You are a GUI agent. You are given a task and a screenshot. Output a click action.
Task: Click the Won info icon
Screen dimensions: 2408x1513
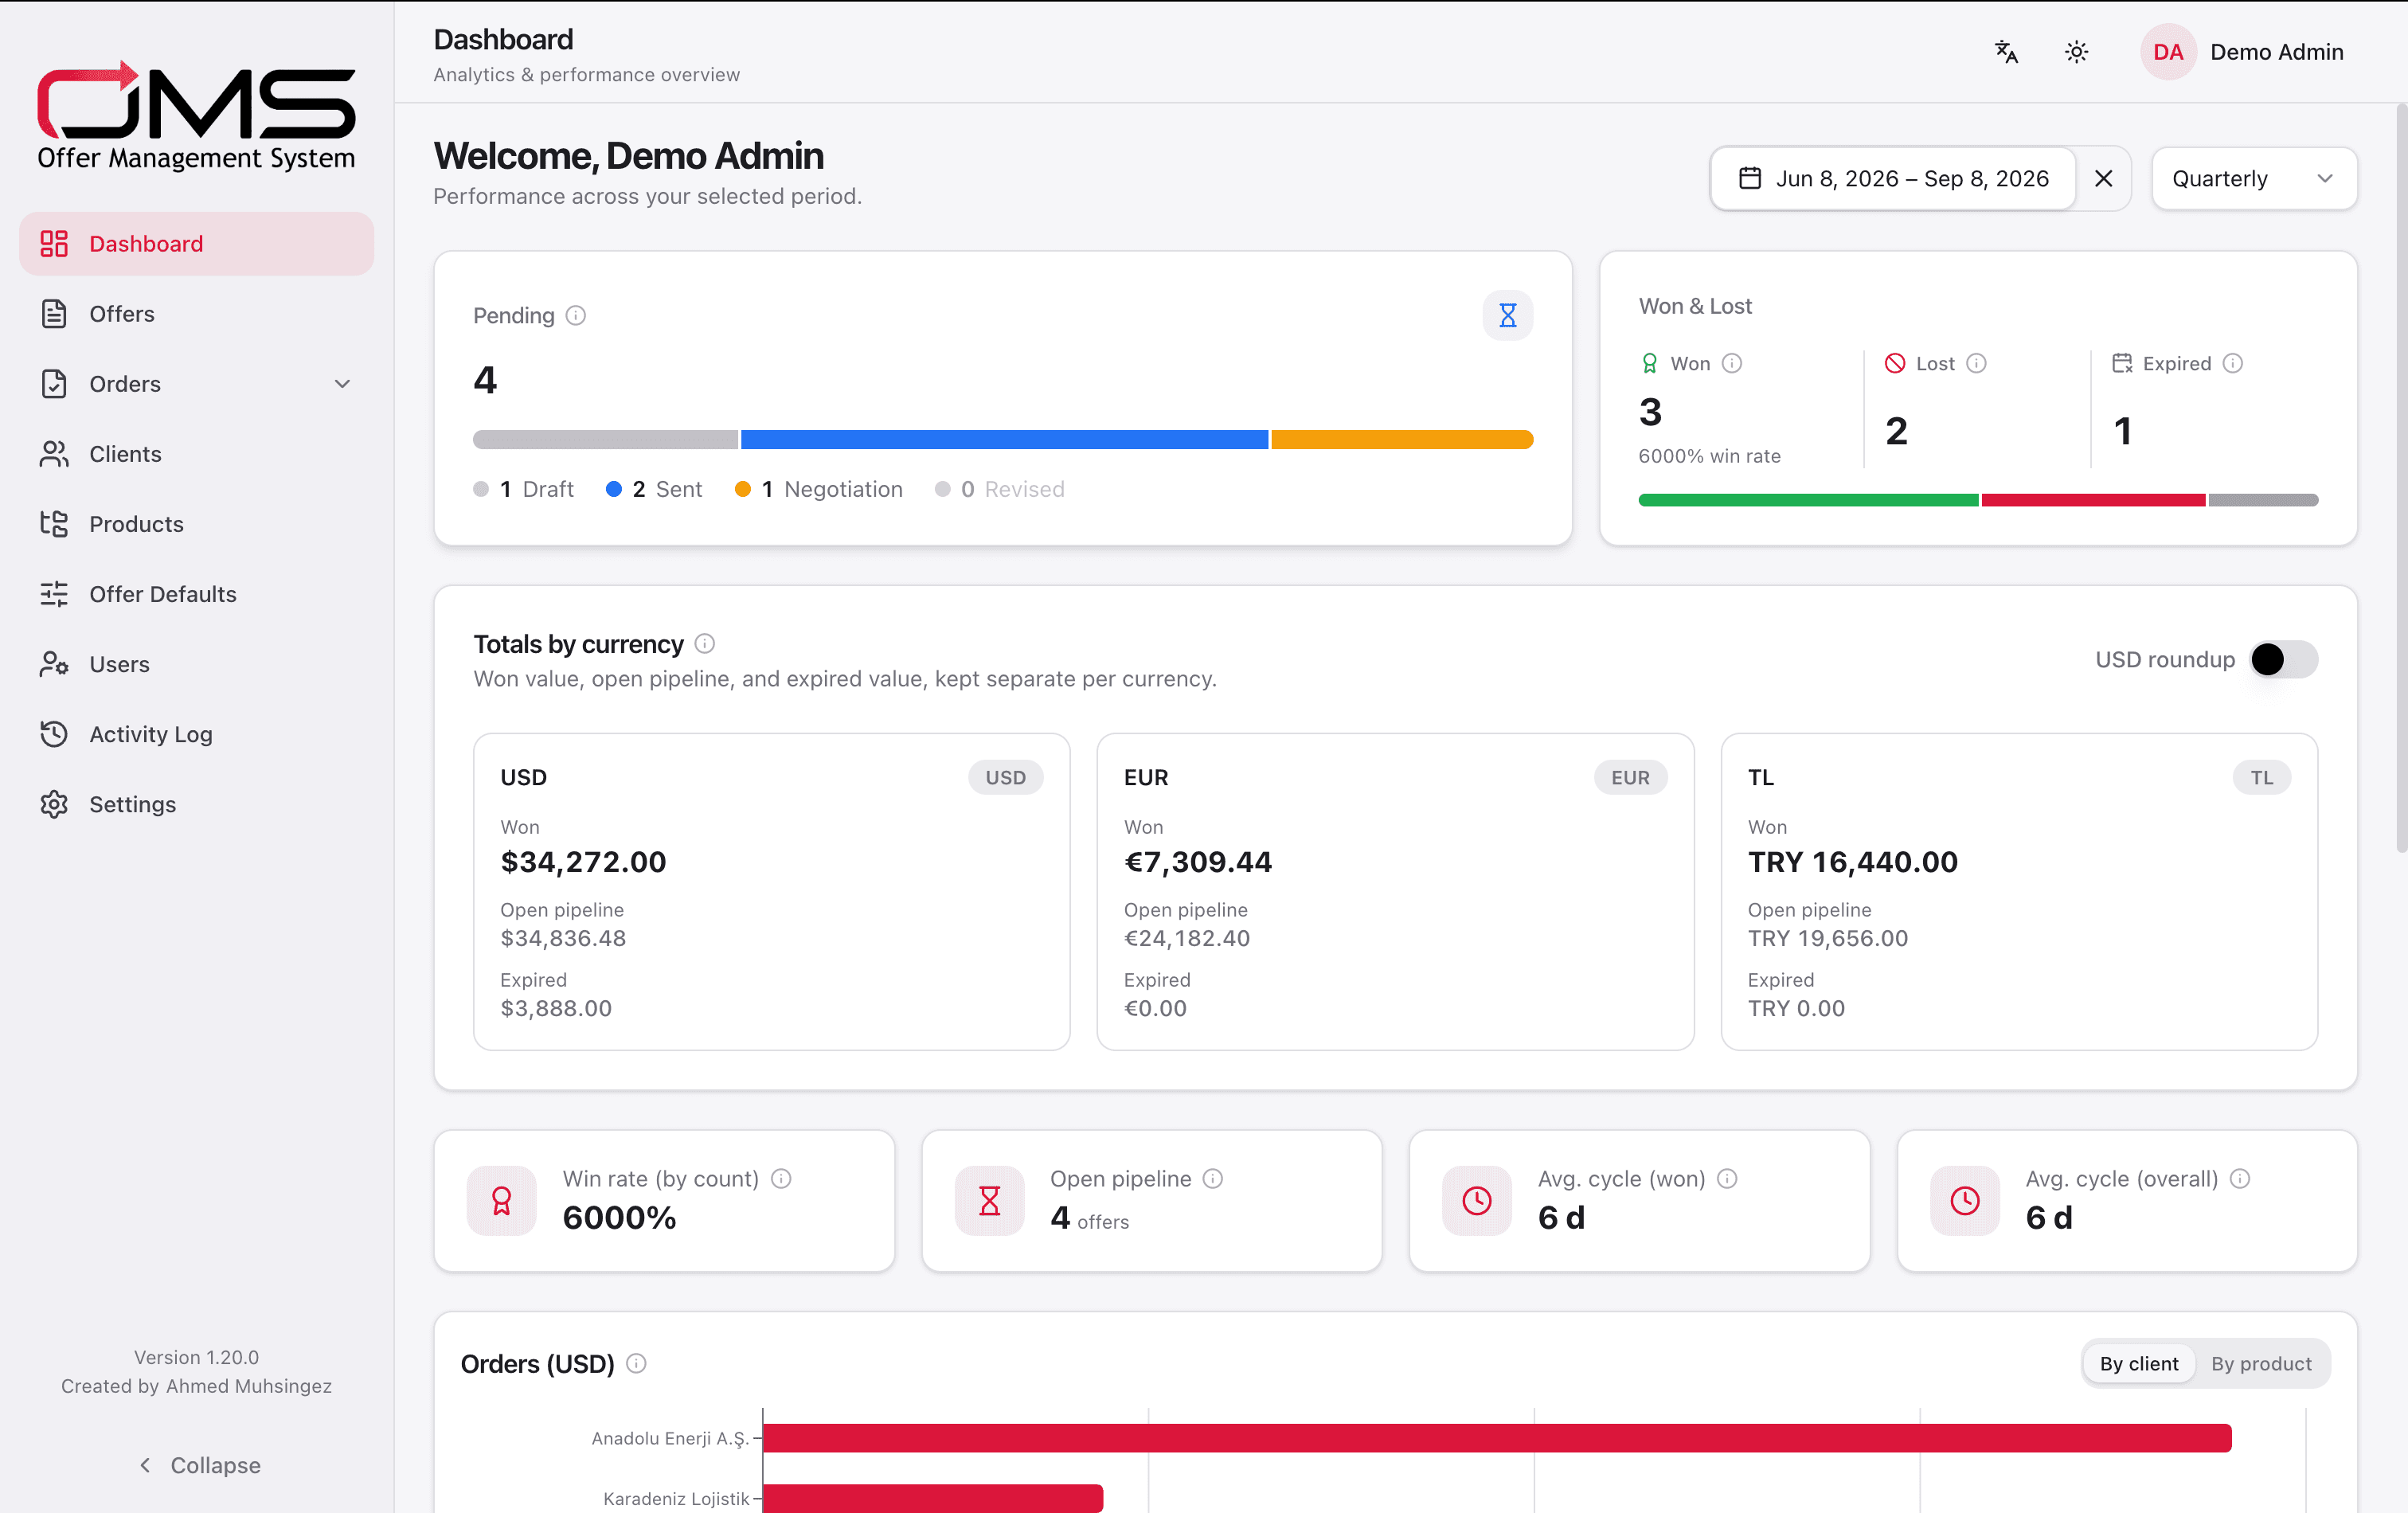[1732, 363]
